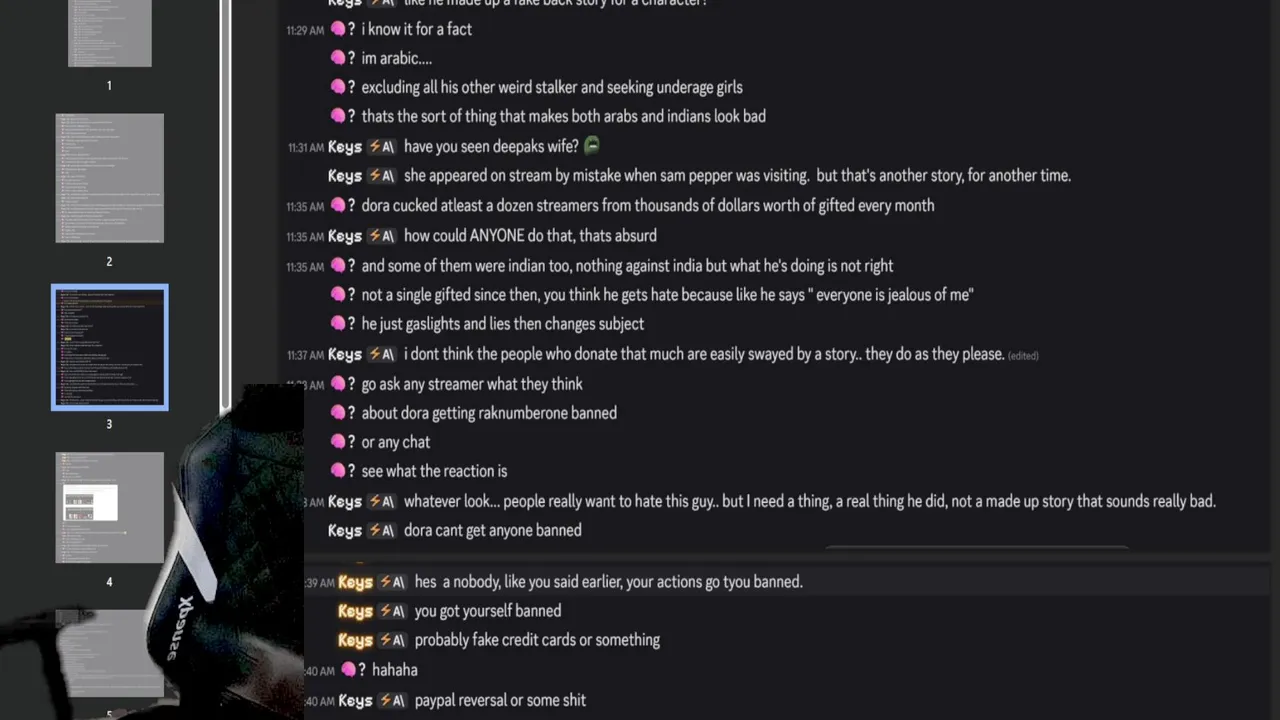The height and width of the screenshot is (720, 1280).
Task: Click lightning badge on 'paypal reversal' message
Action: click(392, 700)
